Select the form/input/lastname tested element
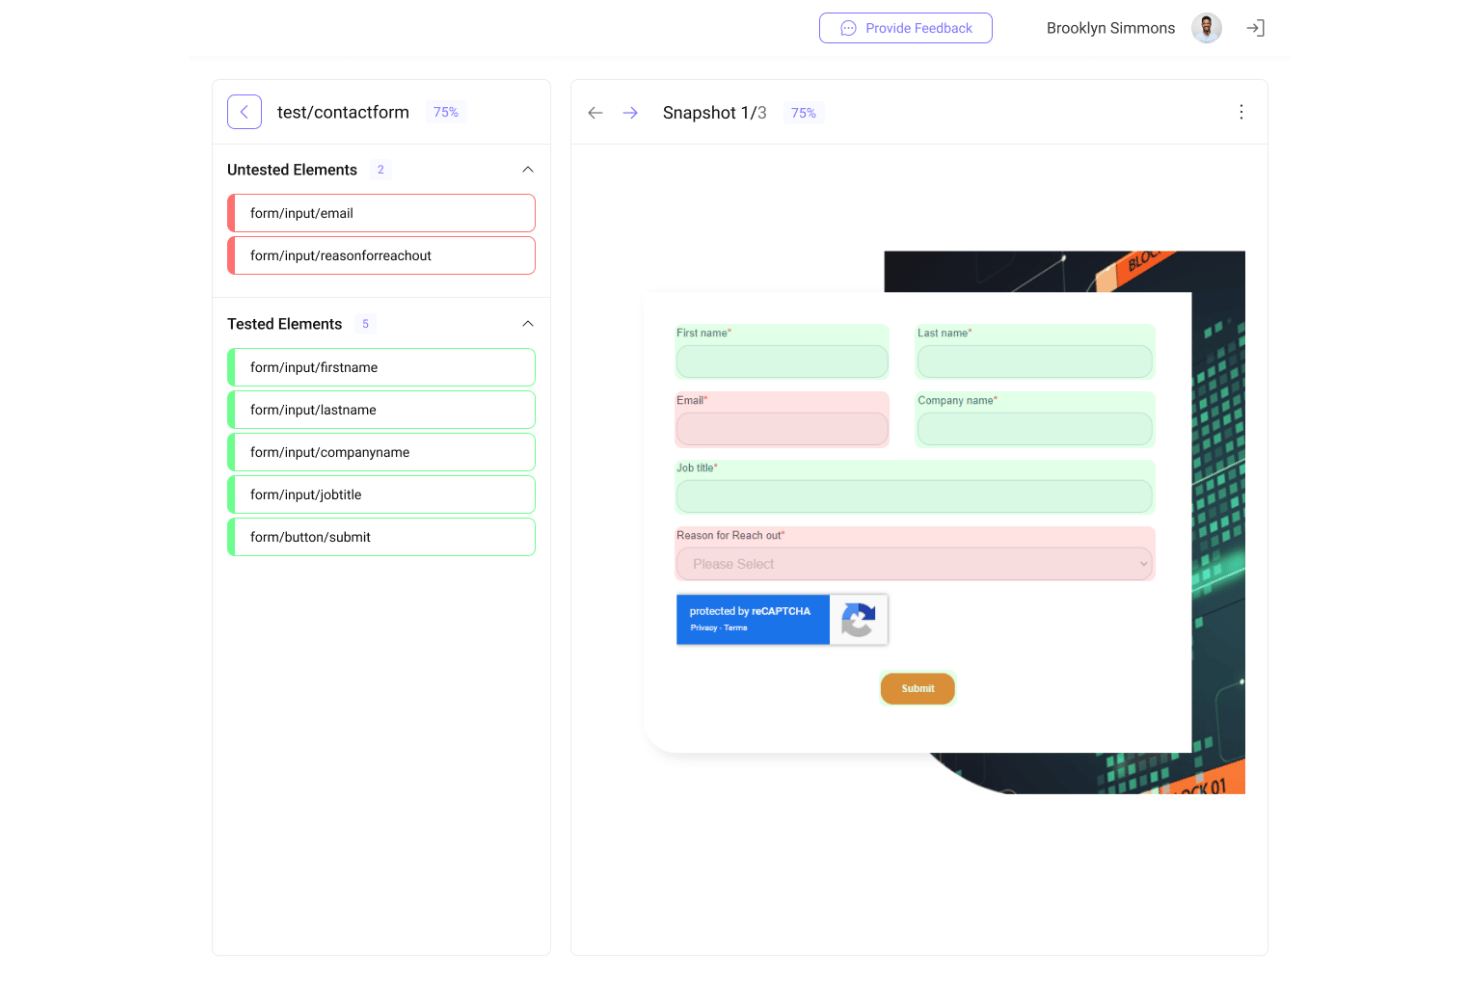1480x987 pixels. tap(381, 410)
